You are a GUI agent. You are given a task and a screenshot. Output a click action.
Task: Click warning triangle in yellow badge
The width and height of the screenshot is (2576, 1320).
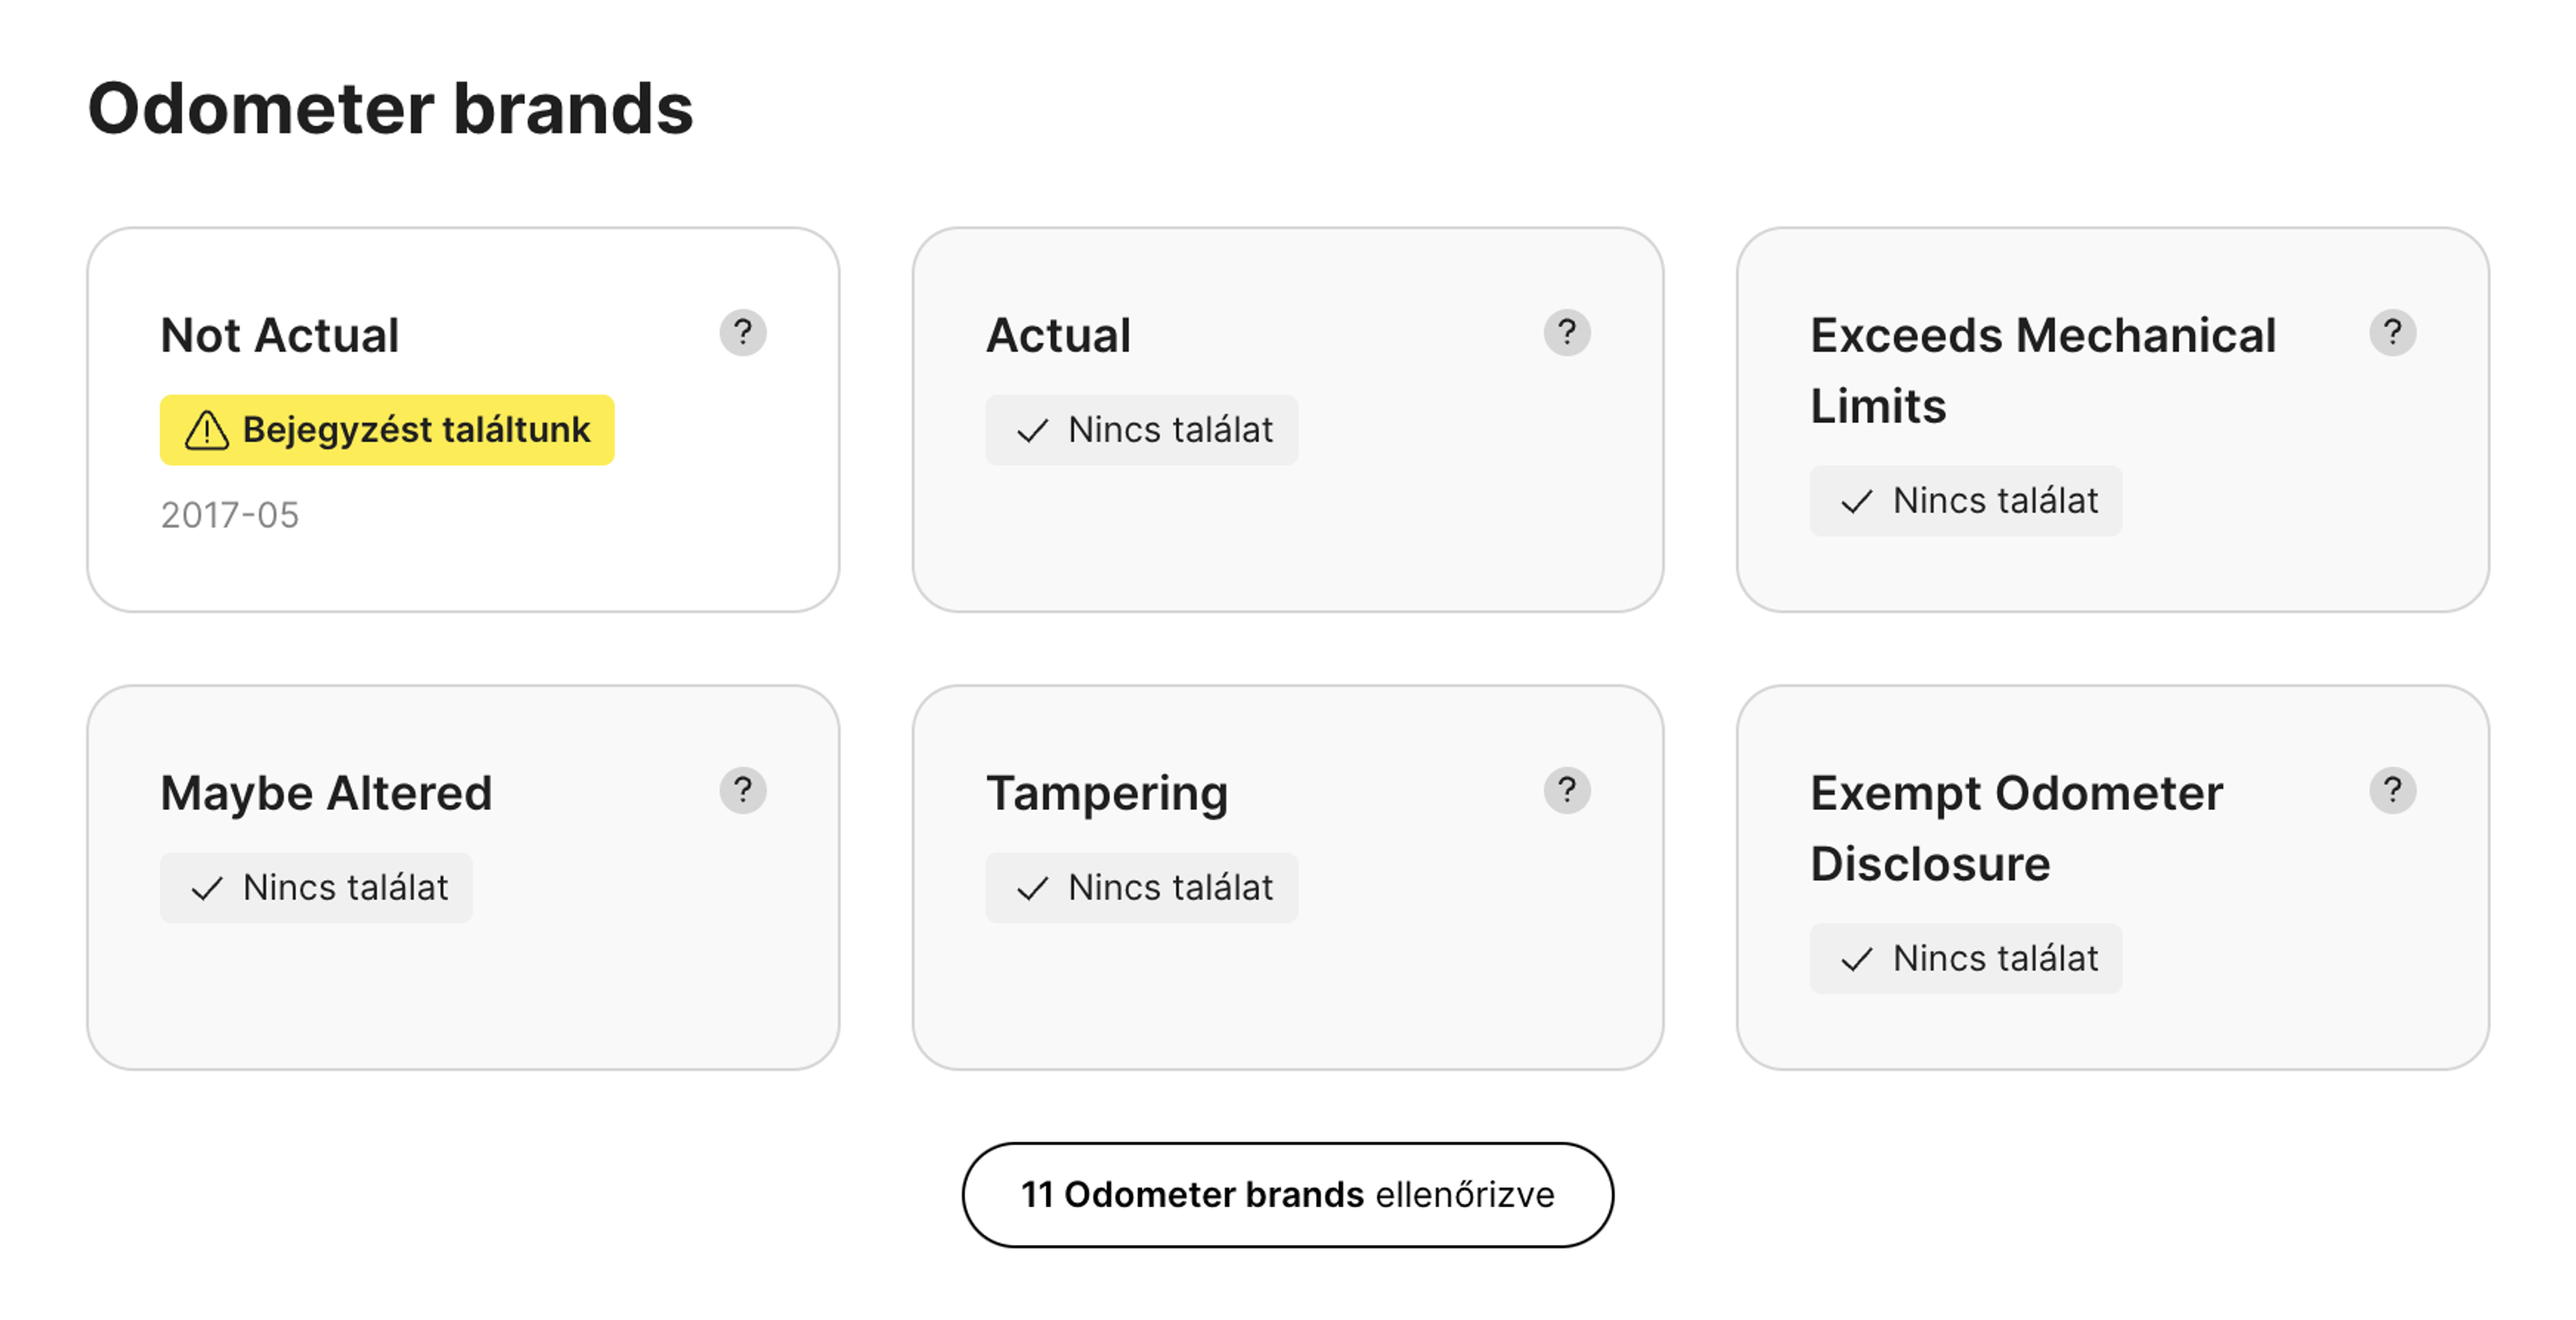coord(207,430)
